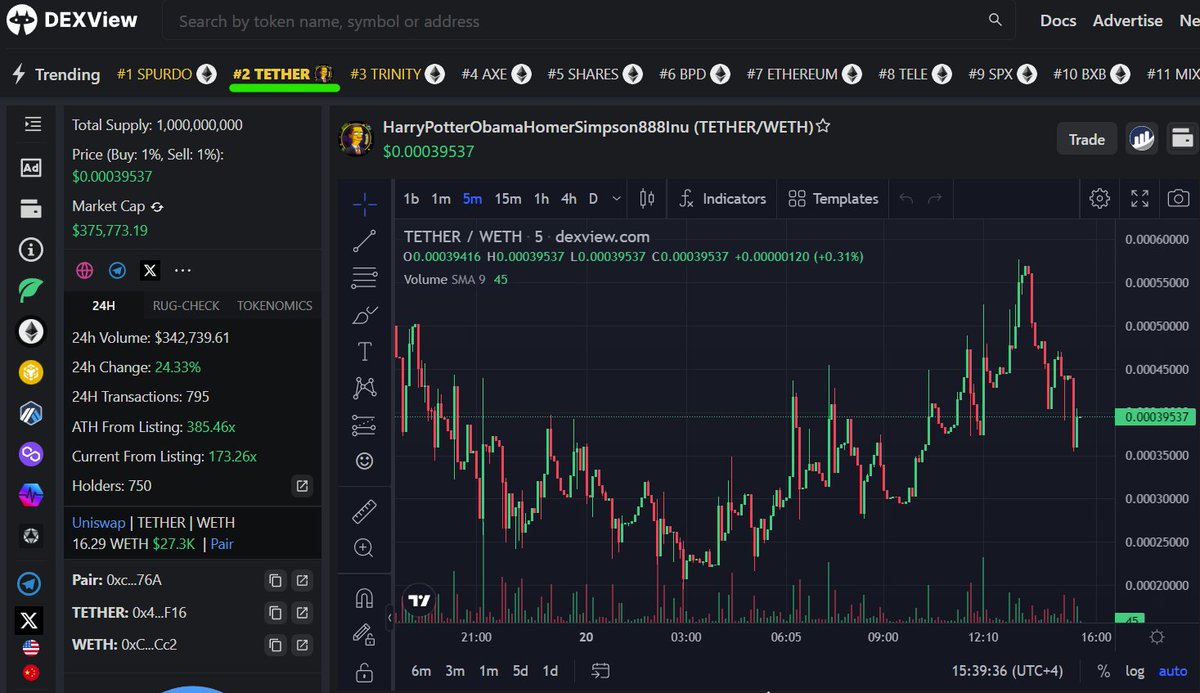
Task: Toggle percent scale on price axis
Action: (1103, 671)
